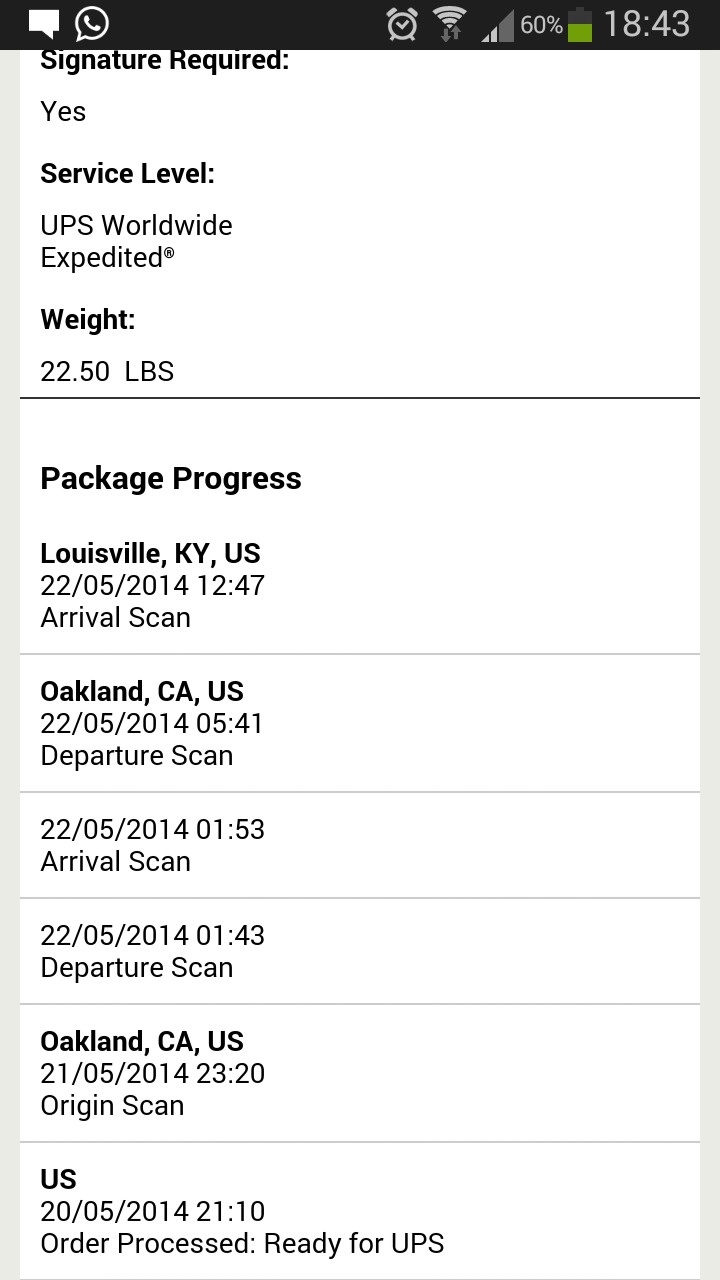The height and width of the screenshot is (1280, 720).
Task: Tap the UPS Worldwide Expedited service text
Action: click(x=137, y=241)
